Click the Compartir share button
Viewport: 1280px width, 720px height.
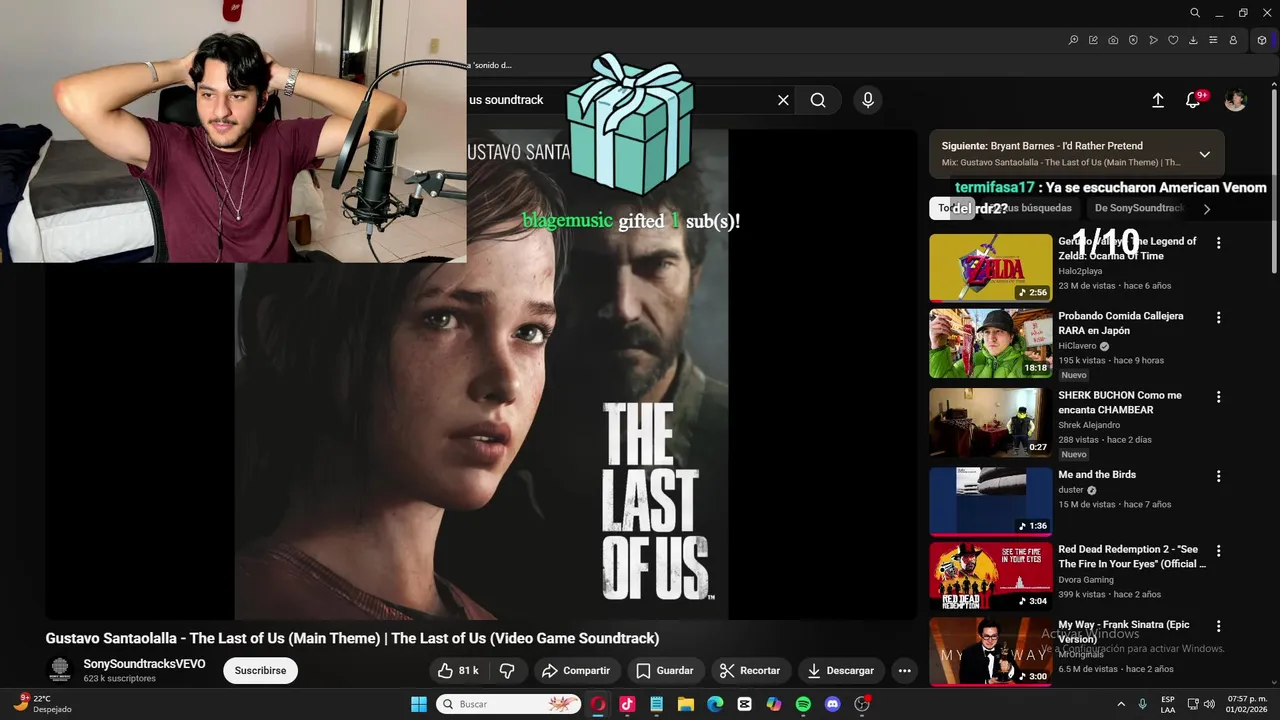(x=575, y=671)
